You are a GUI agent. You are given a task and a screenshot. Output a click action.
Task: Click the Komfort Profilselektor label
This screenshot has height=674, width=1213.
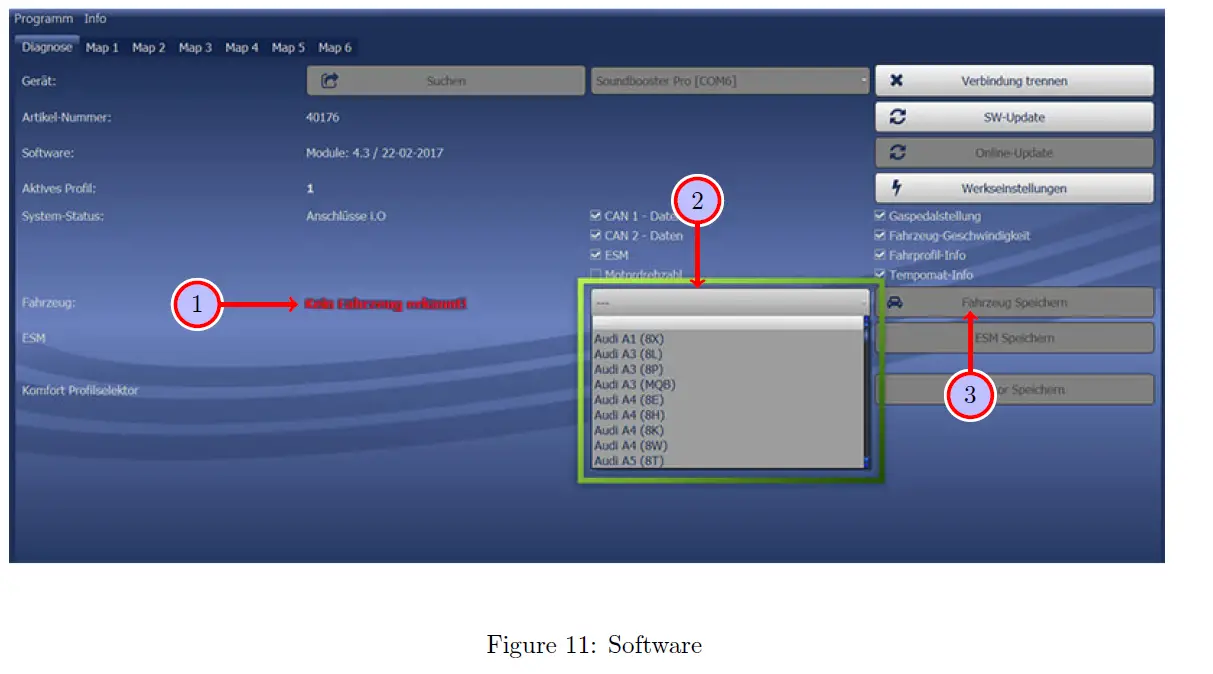[80, 390]
